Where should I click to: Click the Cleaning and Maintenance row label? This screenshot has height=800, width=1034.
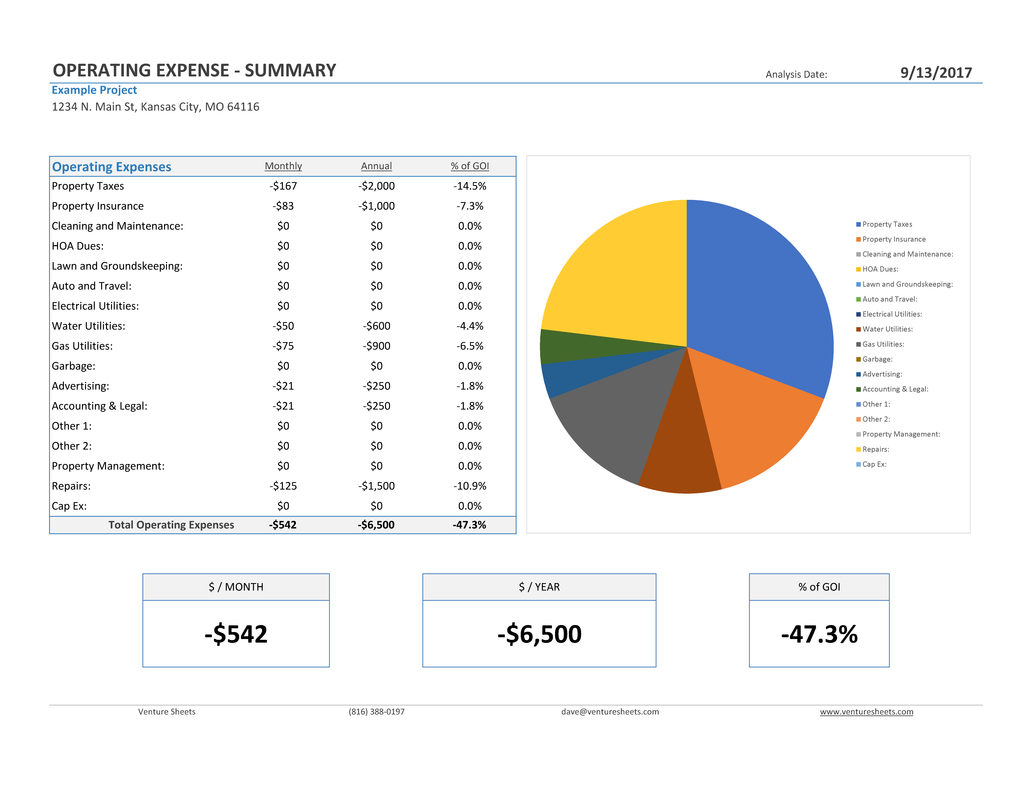[117, 226]
